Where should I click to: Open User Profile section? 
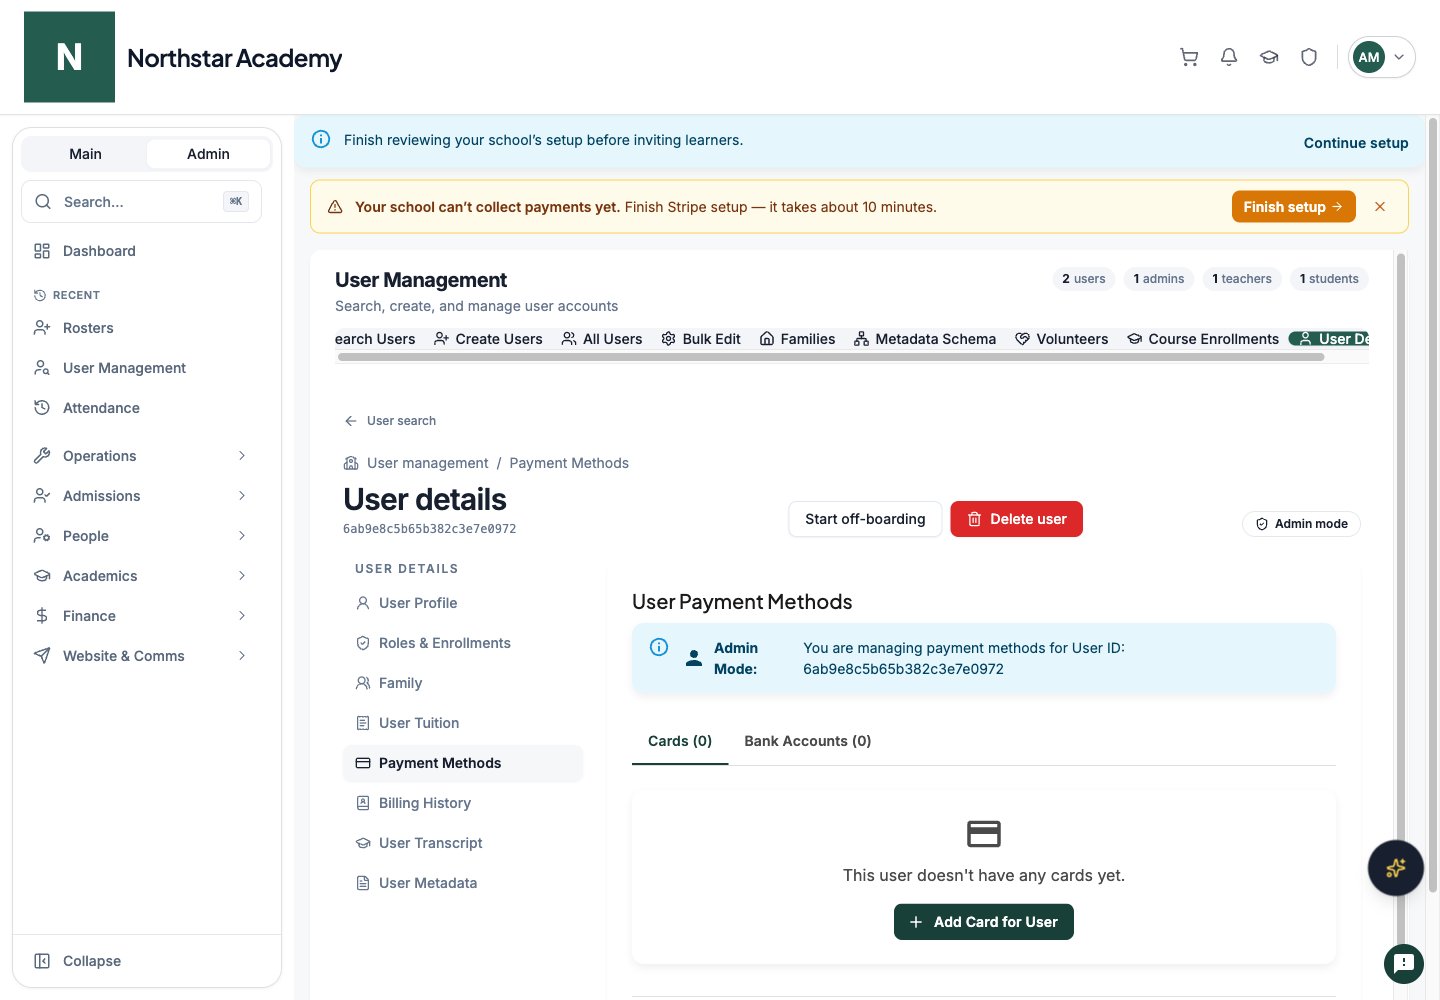462,603
